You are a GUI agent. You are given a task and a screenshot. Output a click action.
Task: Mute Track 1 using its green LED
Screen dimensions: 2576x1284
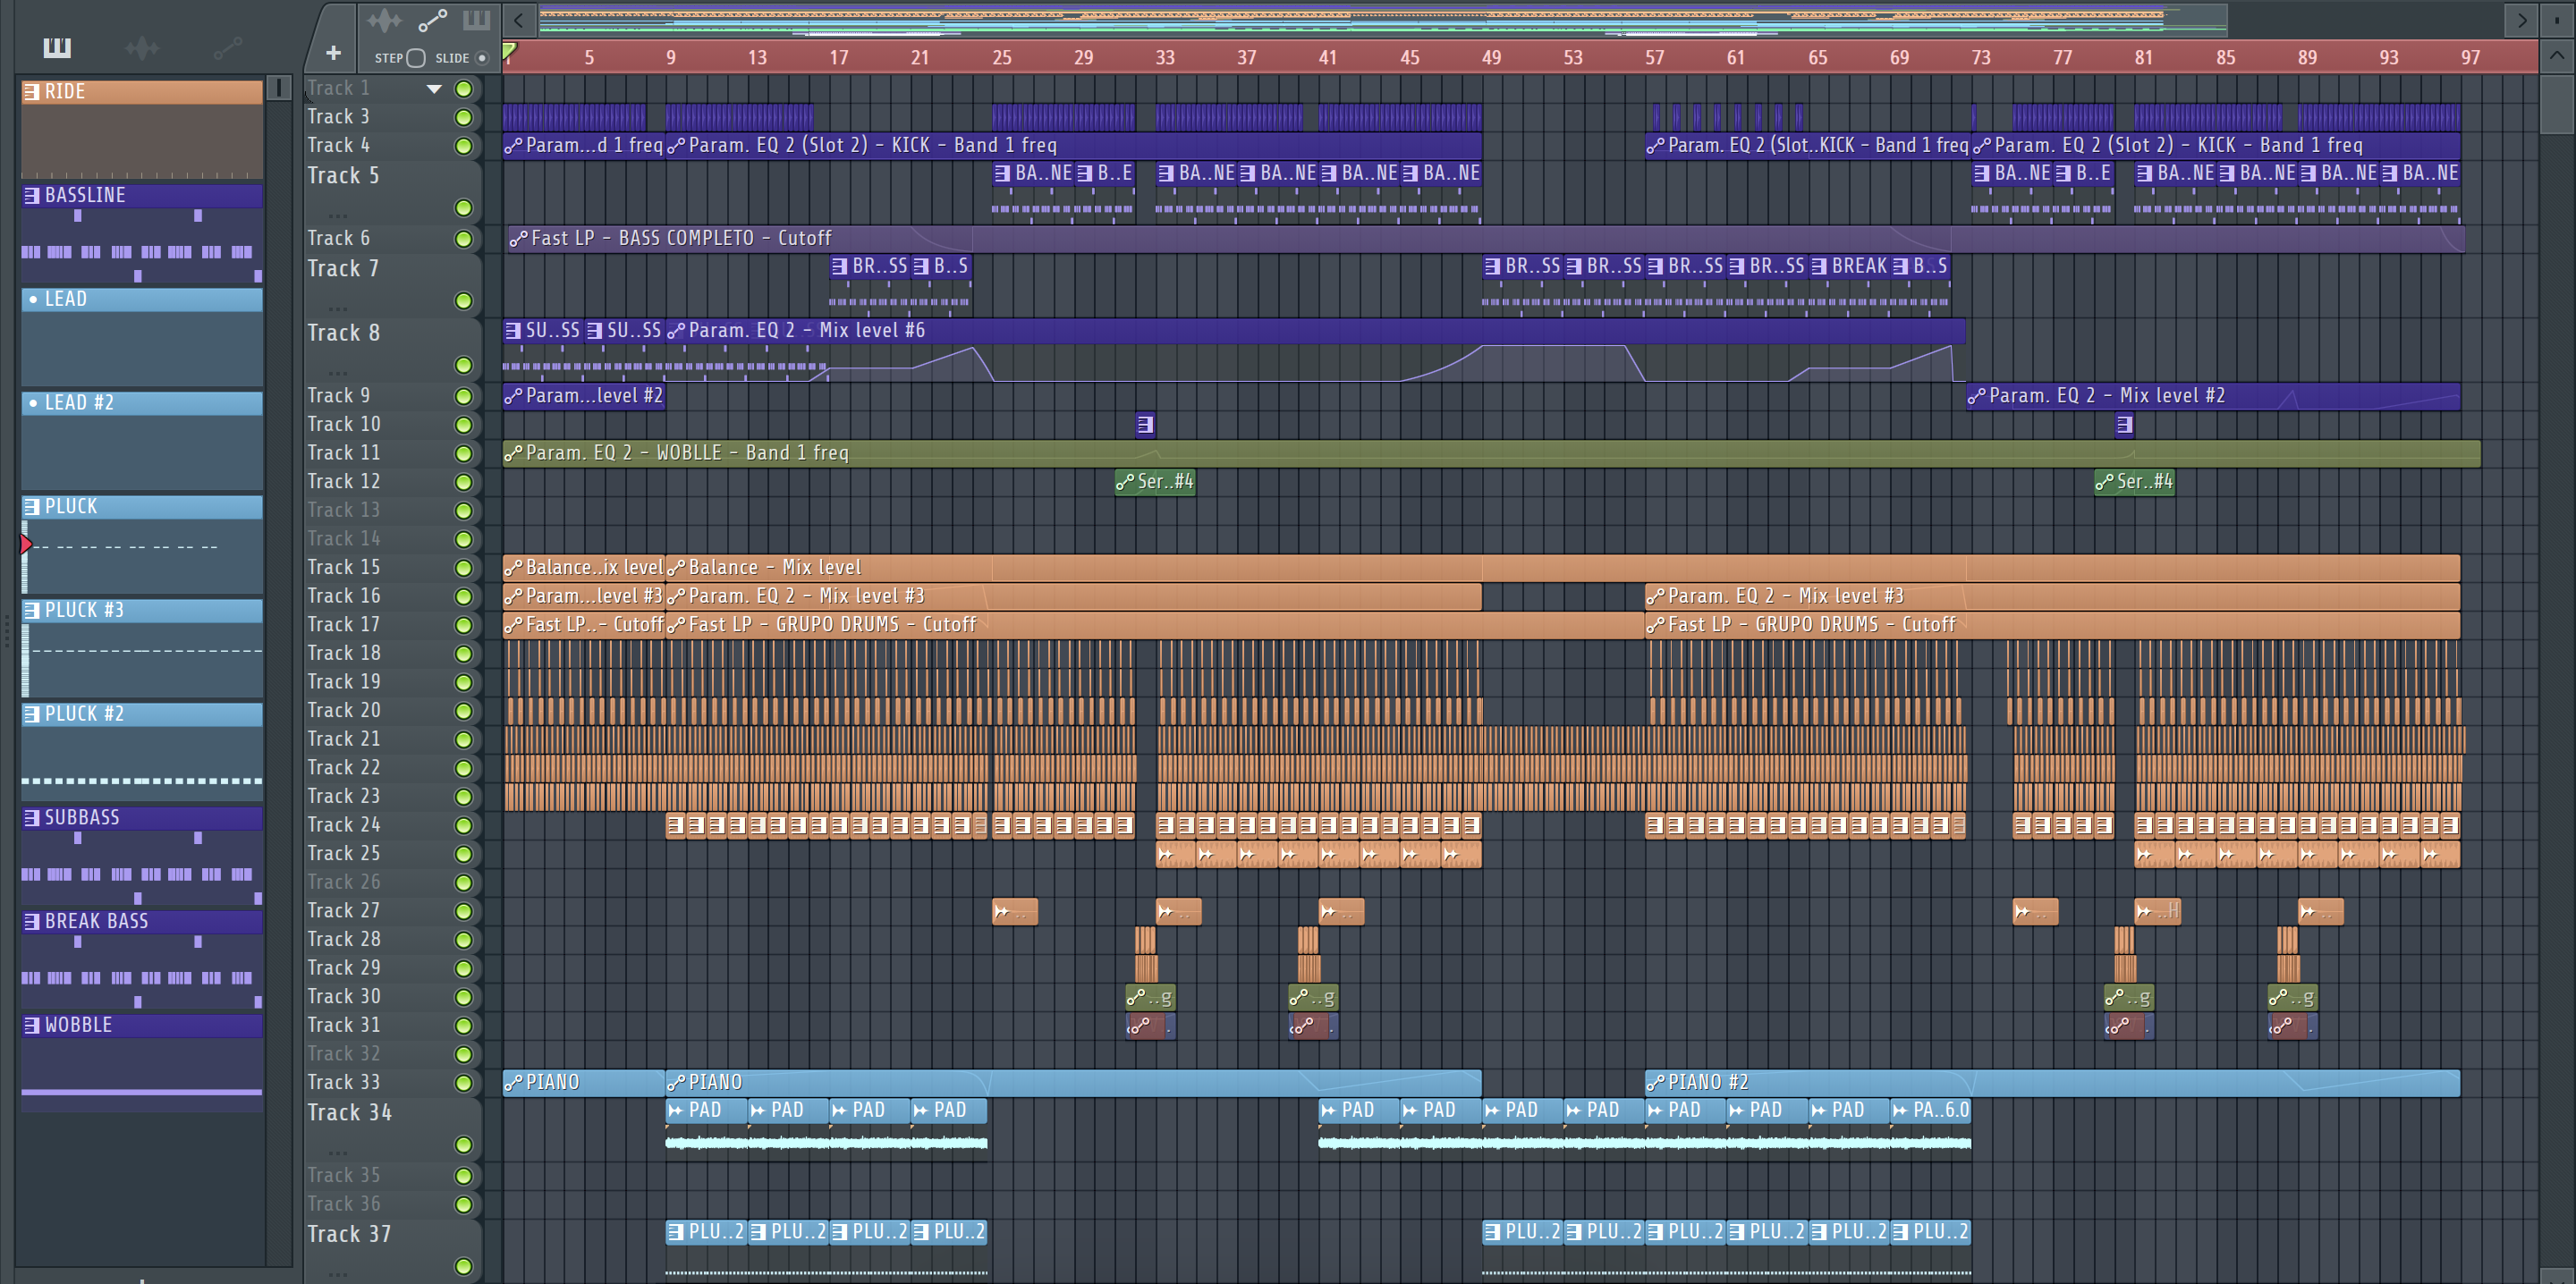[x=464, y=89]
